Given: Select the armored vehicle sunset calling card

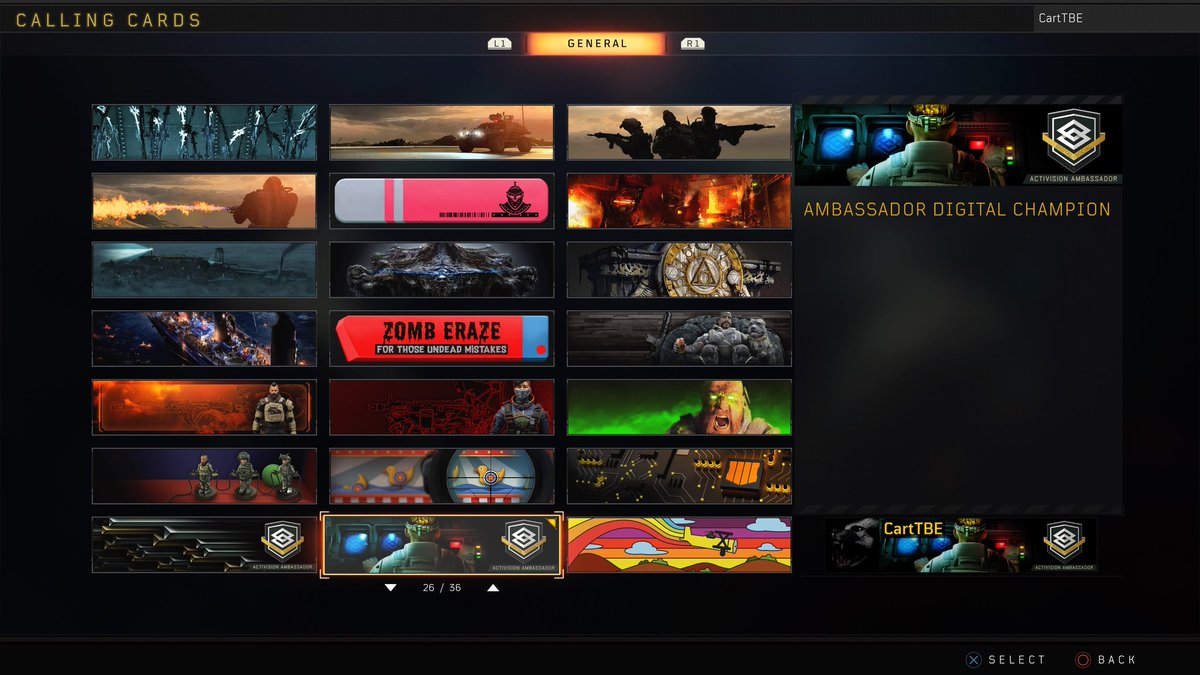Looking at the screenshot, I should [442, 132].
